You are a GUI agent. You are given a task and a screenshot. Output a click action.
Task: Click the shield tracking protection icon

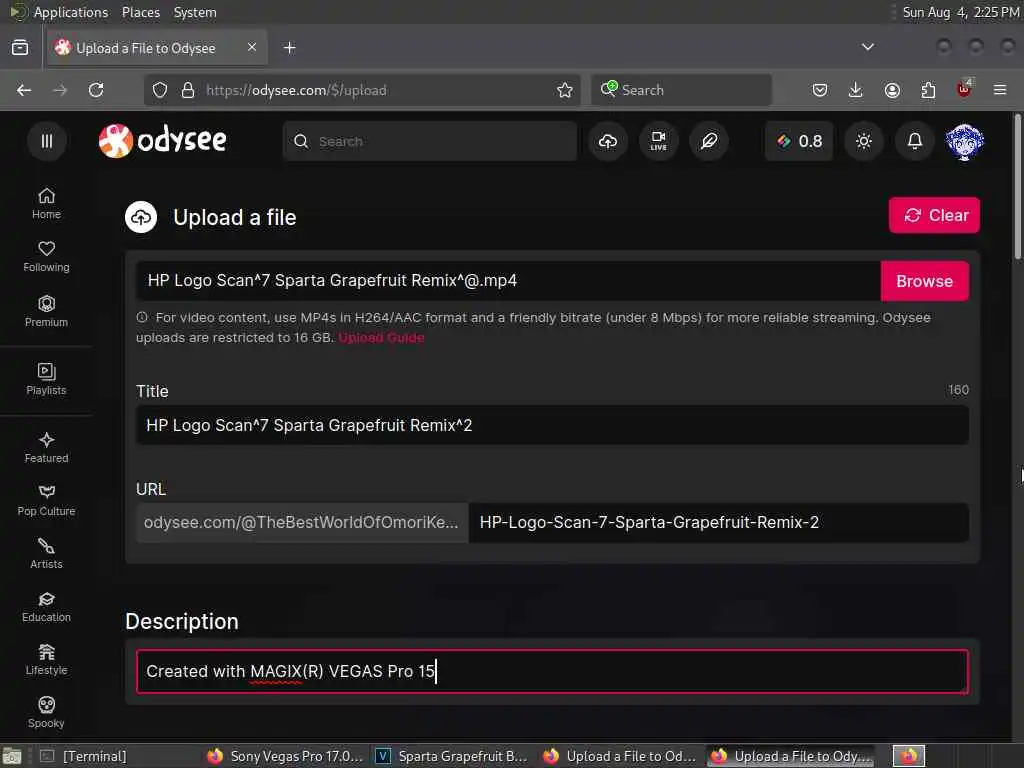point(160,90)
